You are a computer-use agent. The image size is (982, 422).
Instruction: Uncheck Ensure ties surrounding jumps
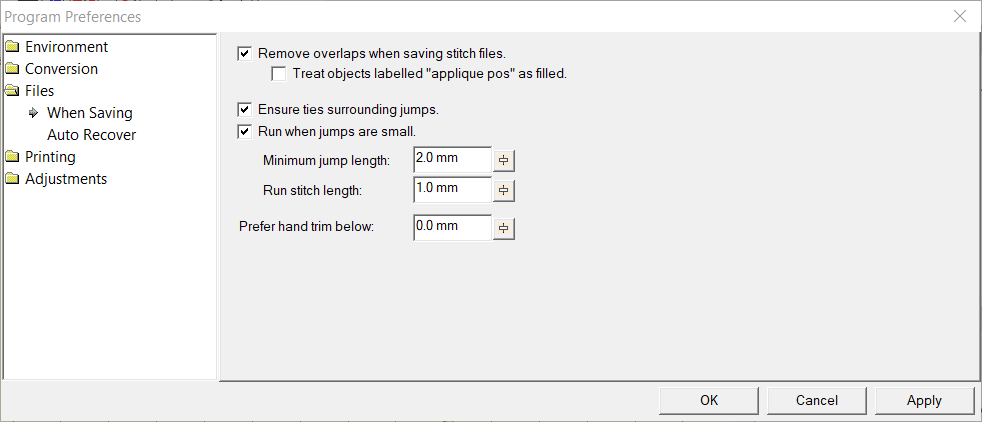tap(244, 109)
